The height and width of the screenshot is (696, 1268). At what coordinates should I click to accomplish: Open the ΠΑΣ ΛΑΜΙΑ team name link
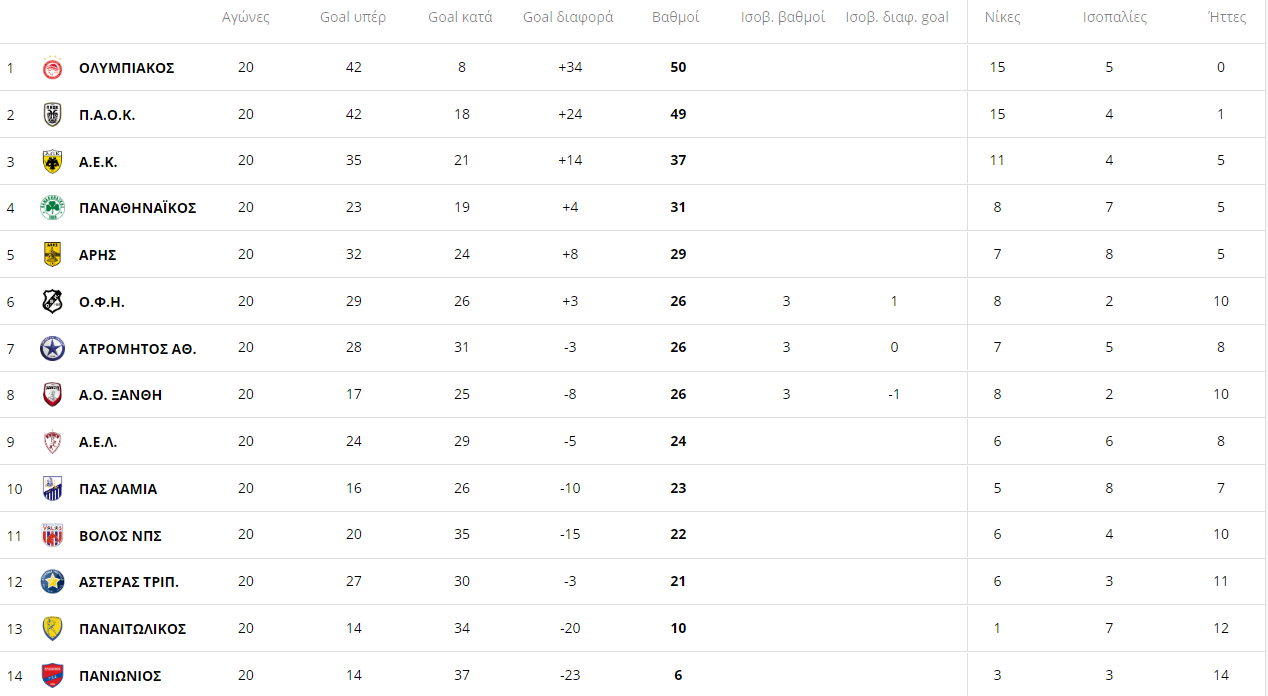118,489
